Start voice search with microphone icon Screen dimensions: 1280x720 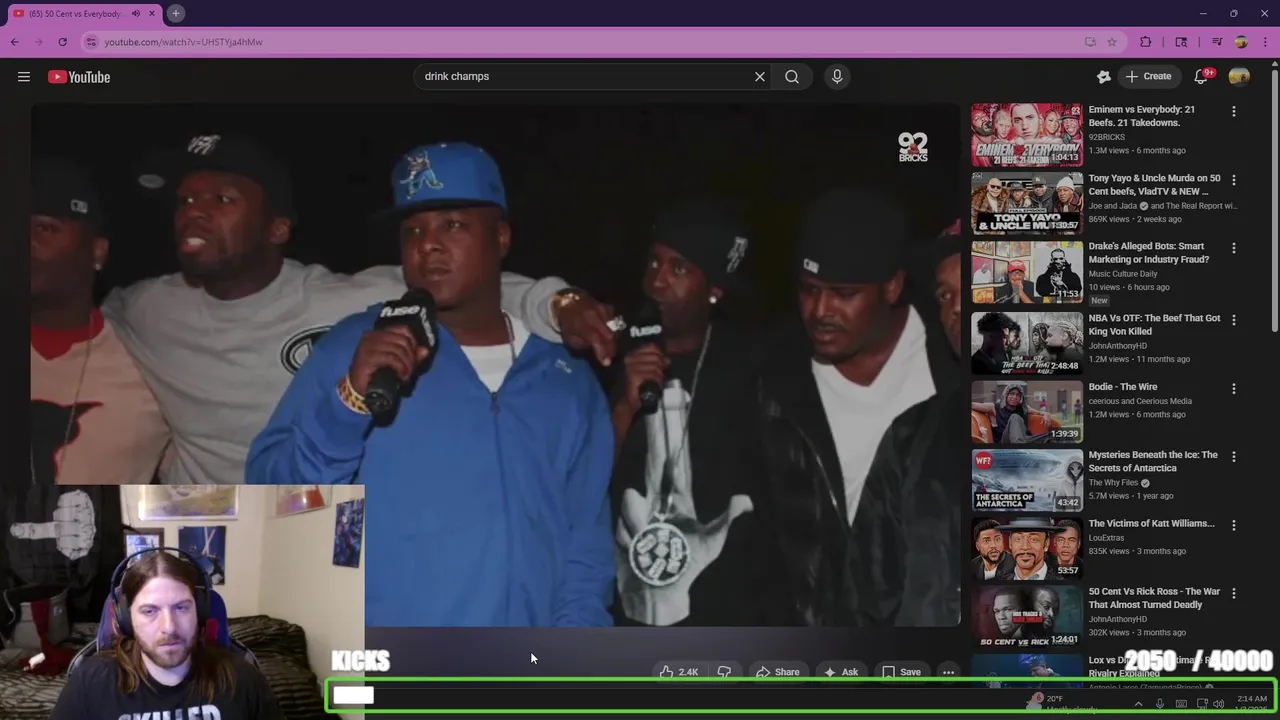[x=837, y=77]
